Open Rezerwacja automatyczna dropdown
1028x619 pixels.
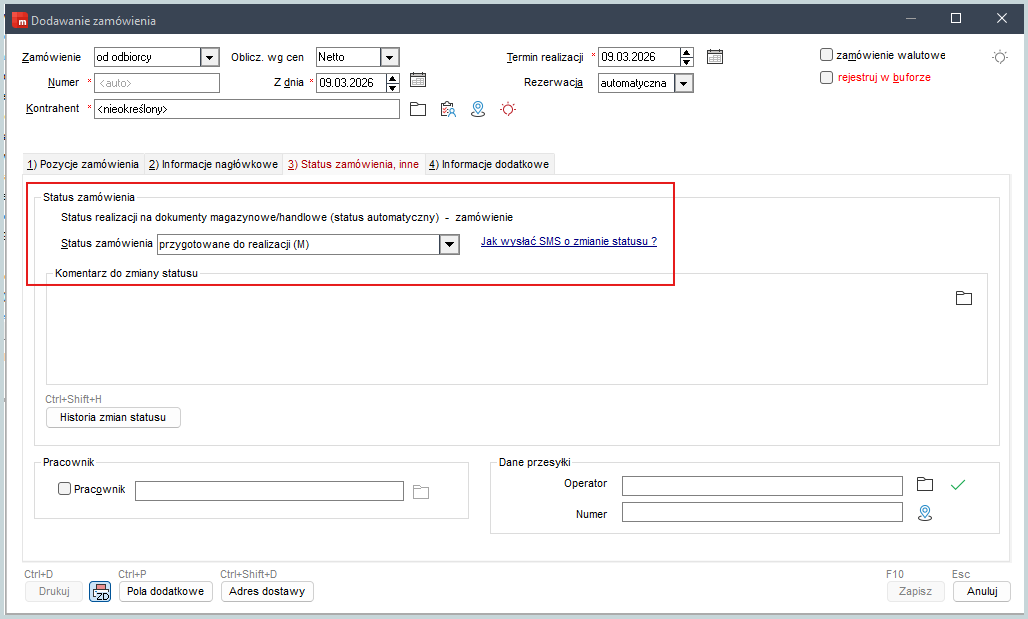pyautogui.click(x=684, y=84)
